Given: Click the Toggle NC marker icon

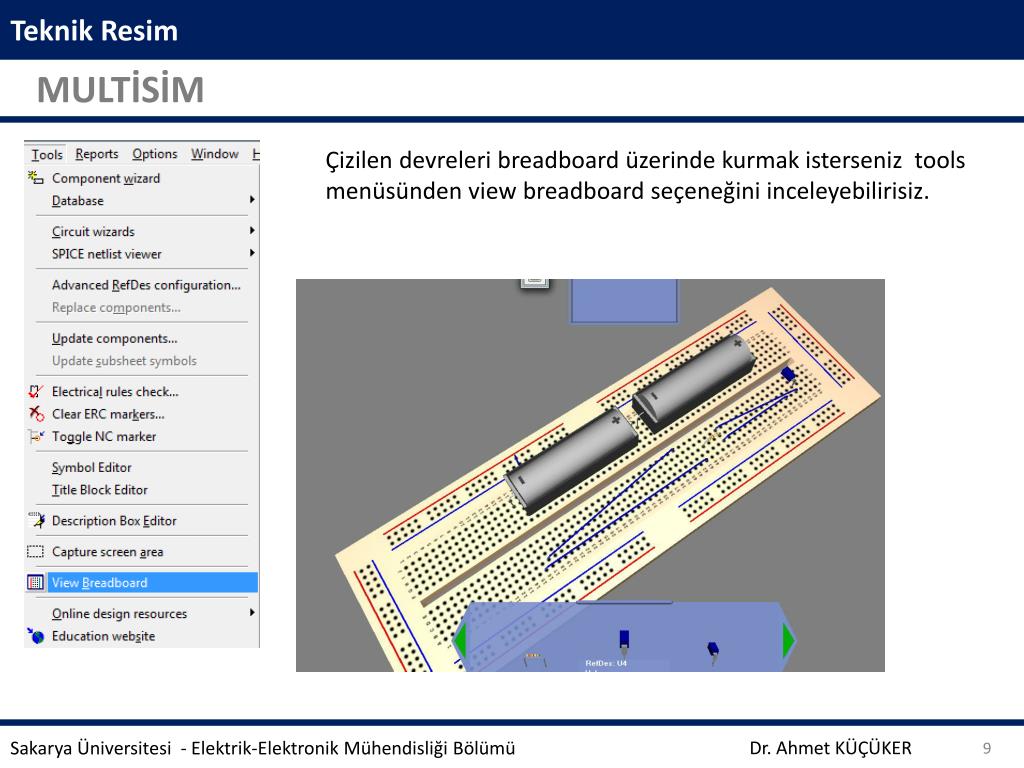Looking at the screenshot, I should click(x=36, y=436).
